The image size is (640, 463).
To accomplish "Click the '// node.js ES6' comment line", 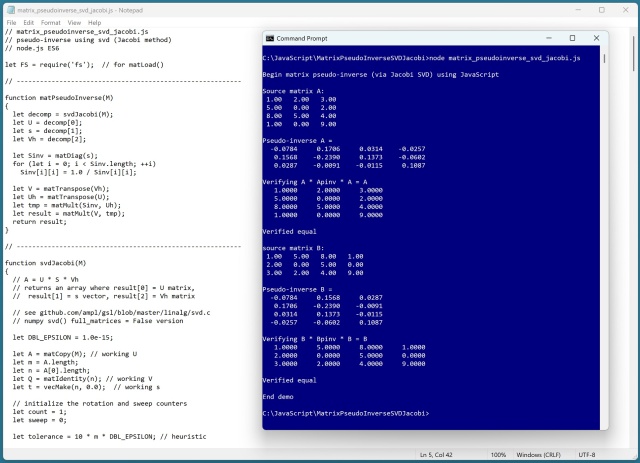I will 32,48.
